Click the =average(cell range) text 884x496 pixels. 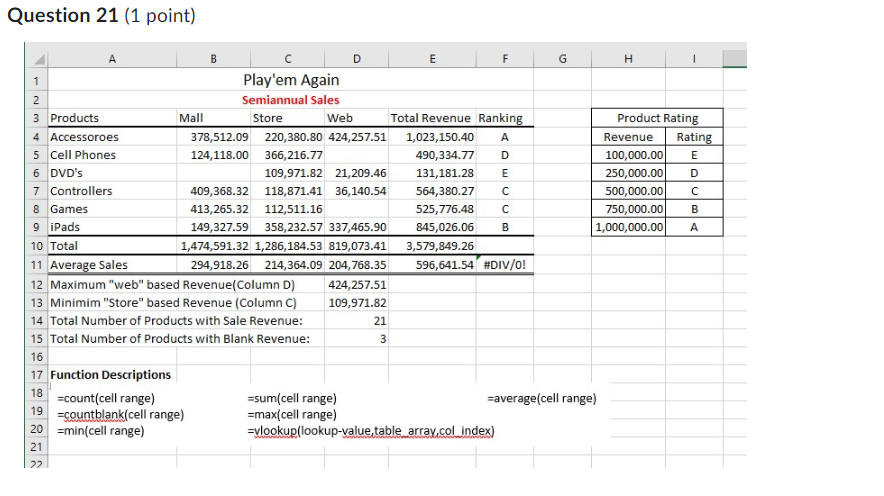pyautogui.click(x=542, y=398)
